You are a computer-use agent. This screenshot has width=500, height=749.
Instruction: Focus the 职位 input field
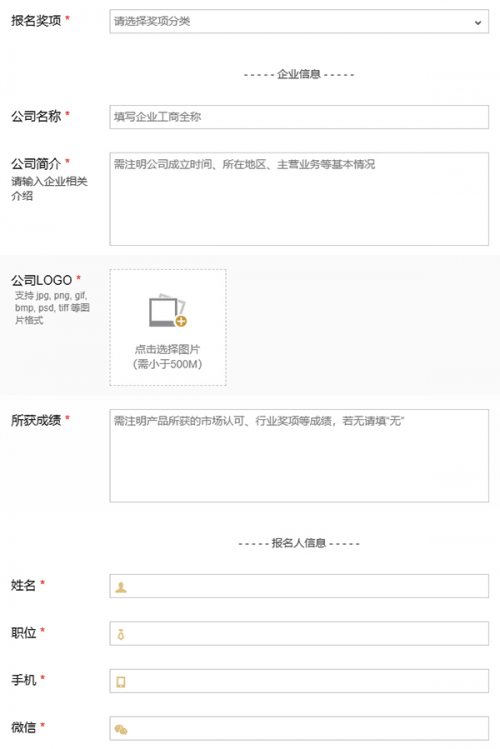(299, 633)
